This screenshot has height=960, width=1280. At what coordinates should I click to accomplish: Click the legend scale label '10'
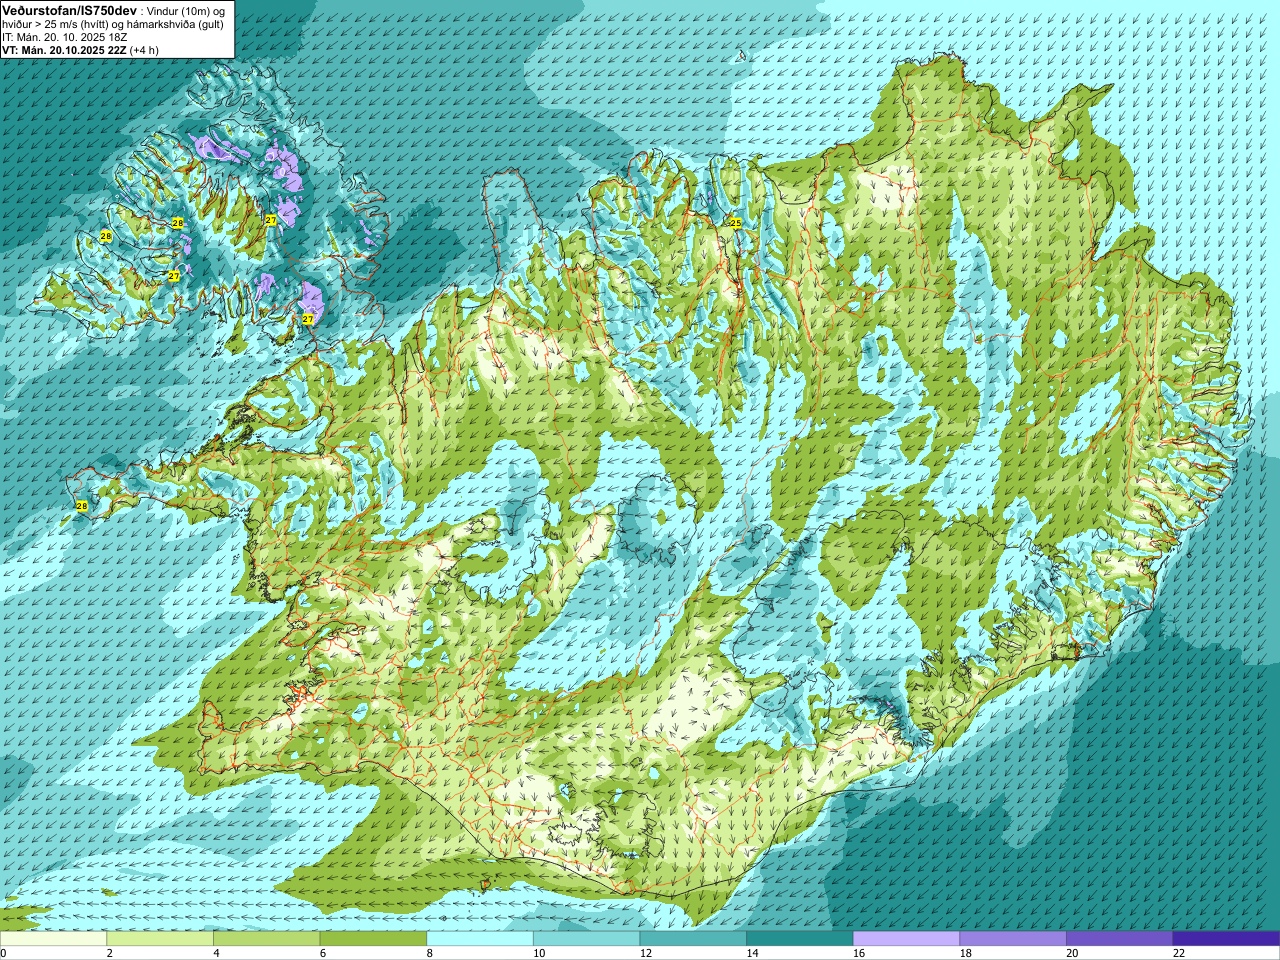(539, 953)
